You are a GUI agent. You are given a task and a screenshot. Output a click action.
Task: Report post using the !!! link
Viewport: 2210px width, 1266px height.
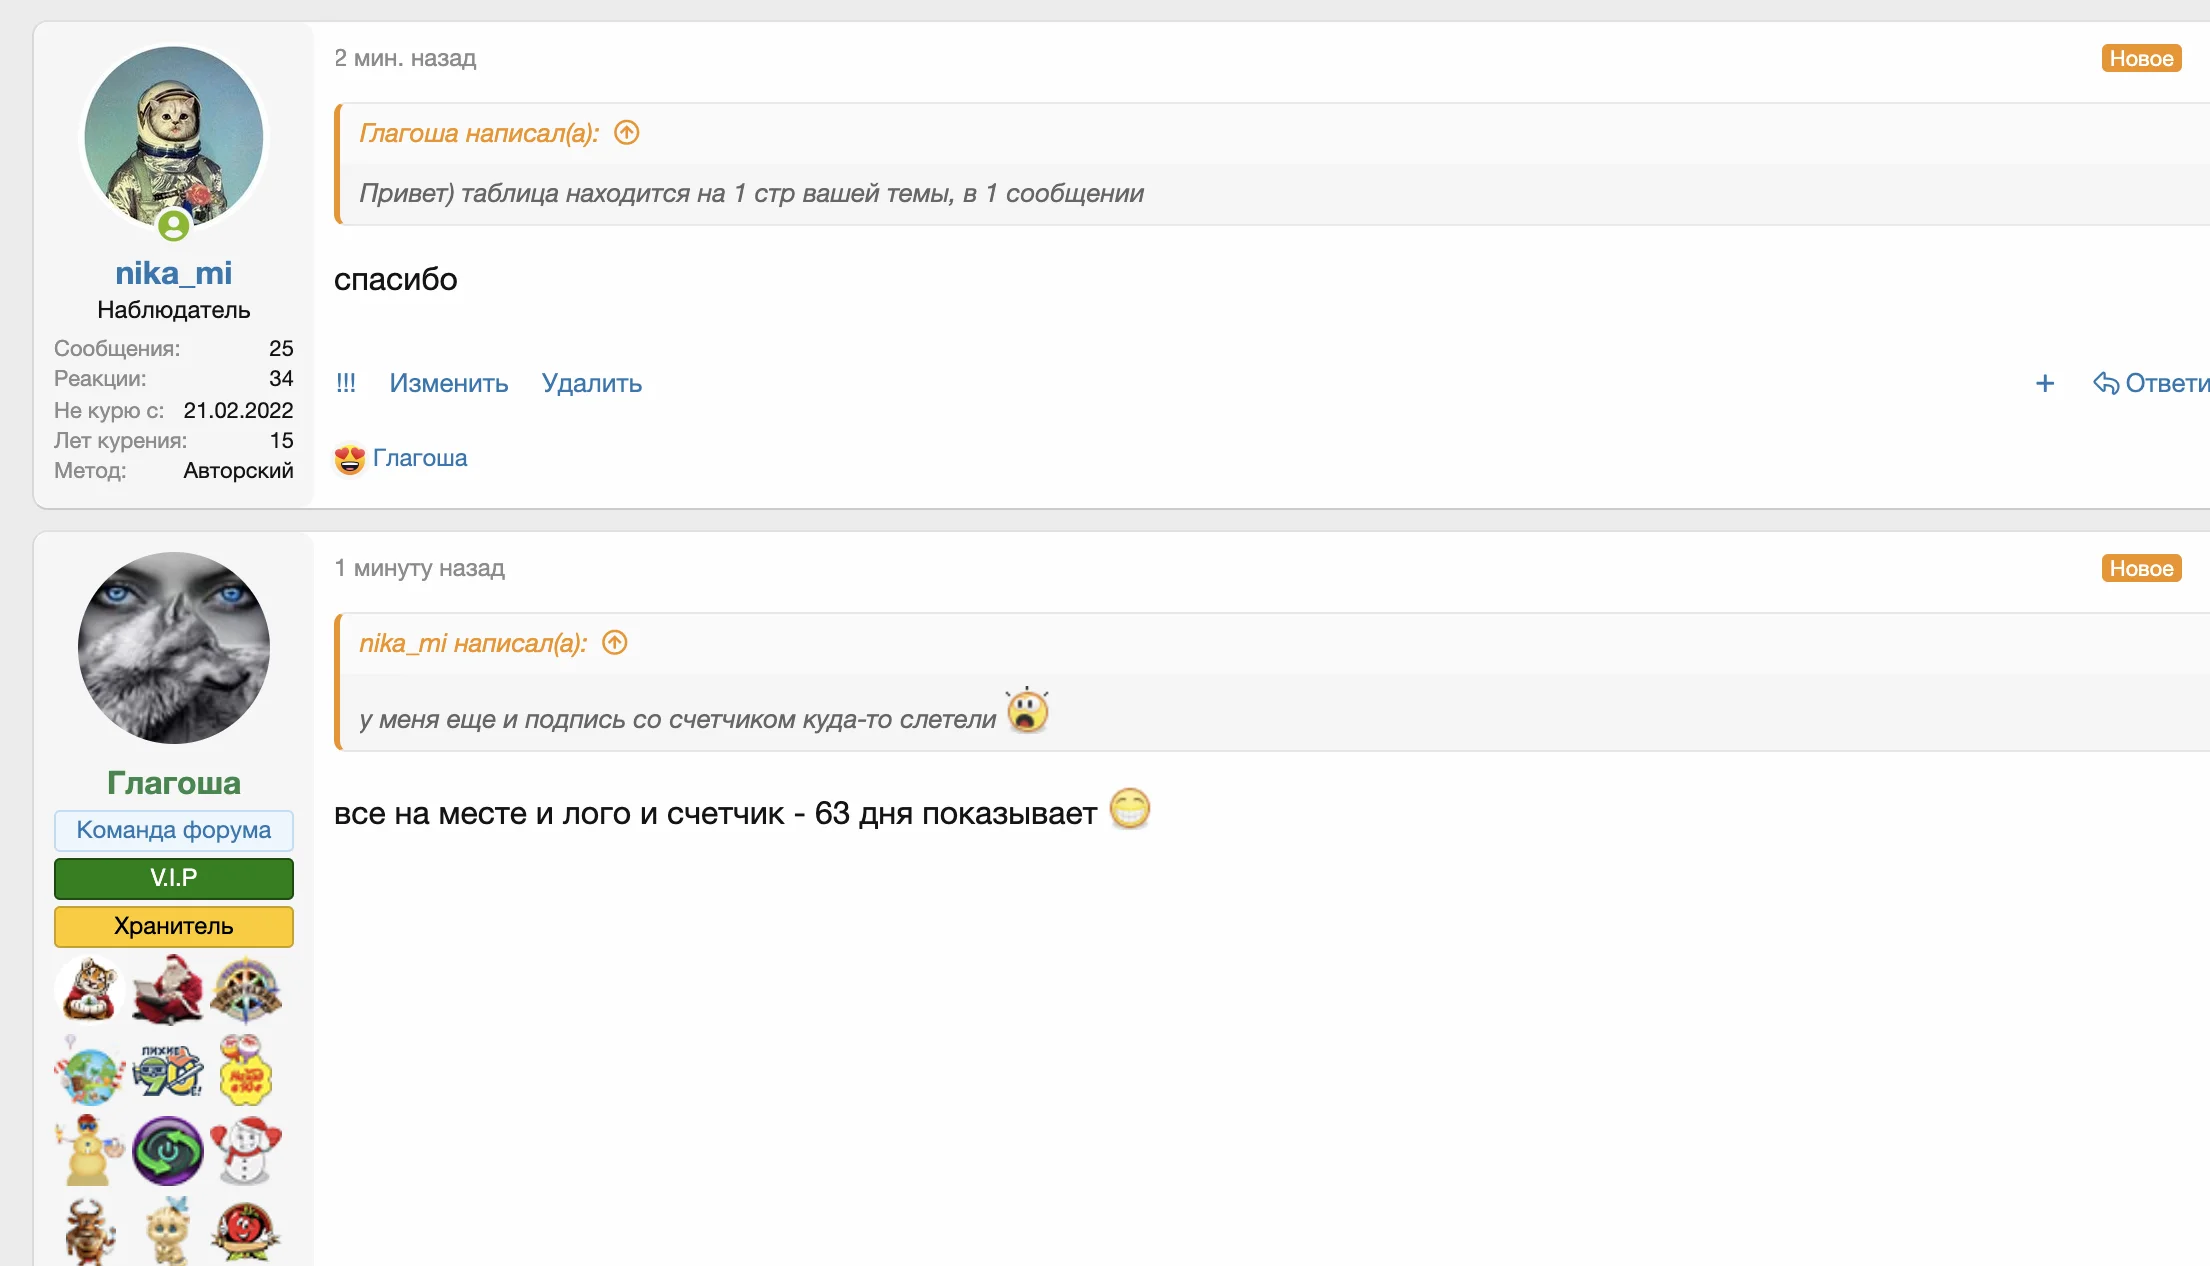point(346,383)
